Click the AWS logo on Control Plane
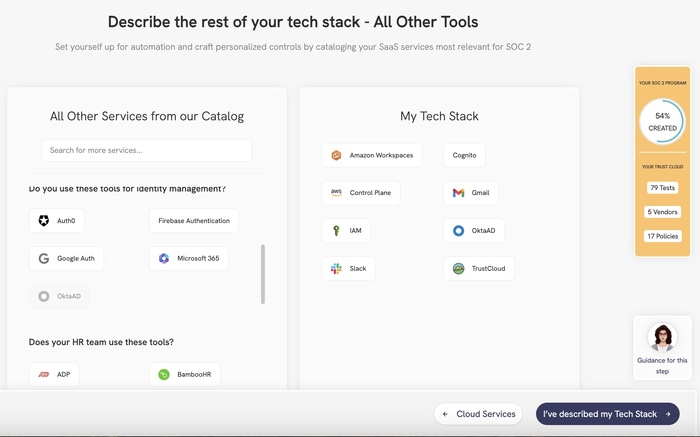Viewport: 700px width, 437px height. coord(336,192)
